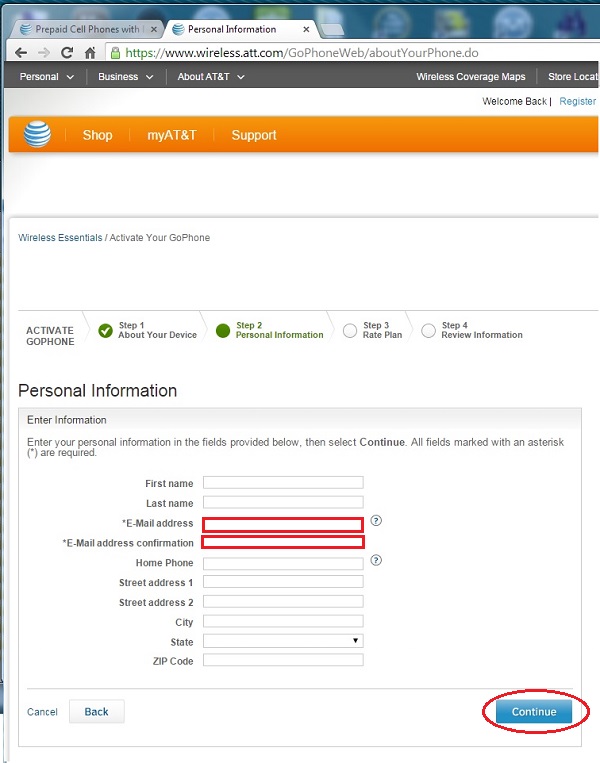The width and height of the screenshot is (600, 763).
Task: Open the myAT&T menu
Action: pyautogui.click(x=172, y=135)
